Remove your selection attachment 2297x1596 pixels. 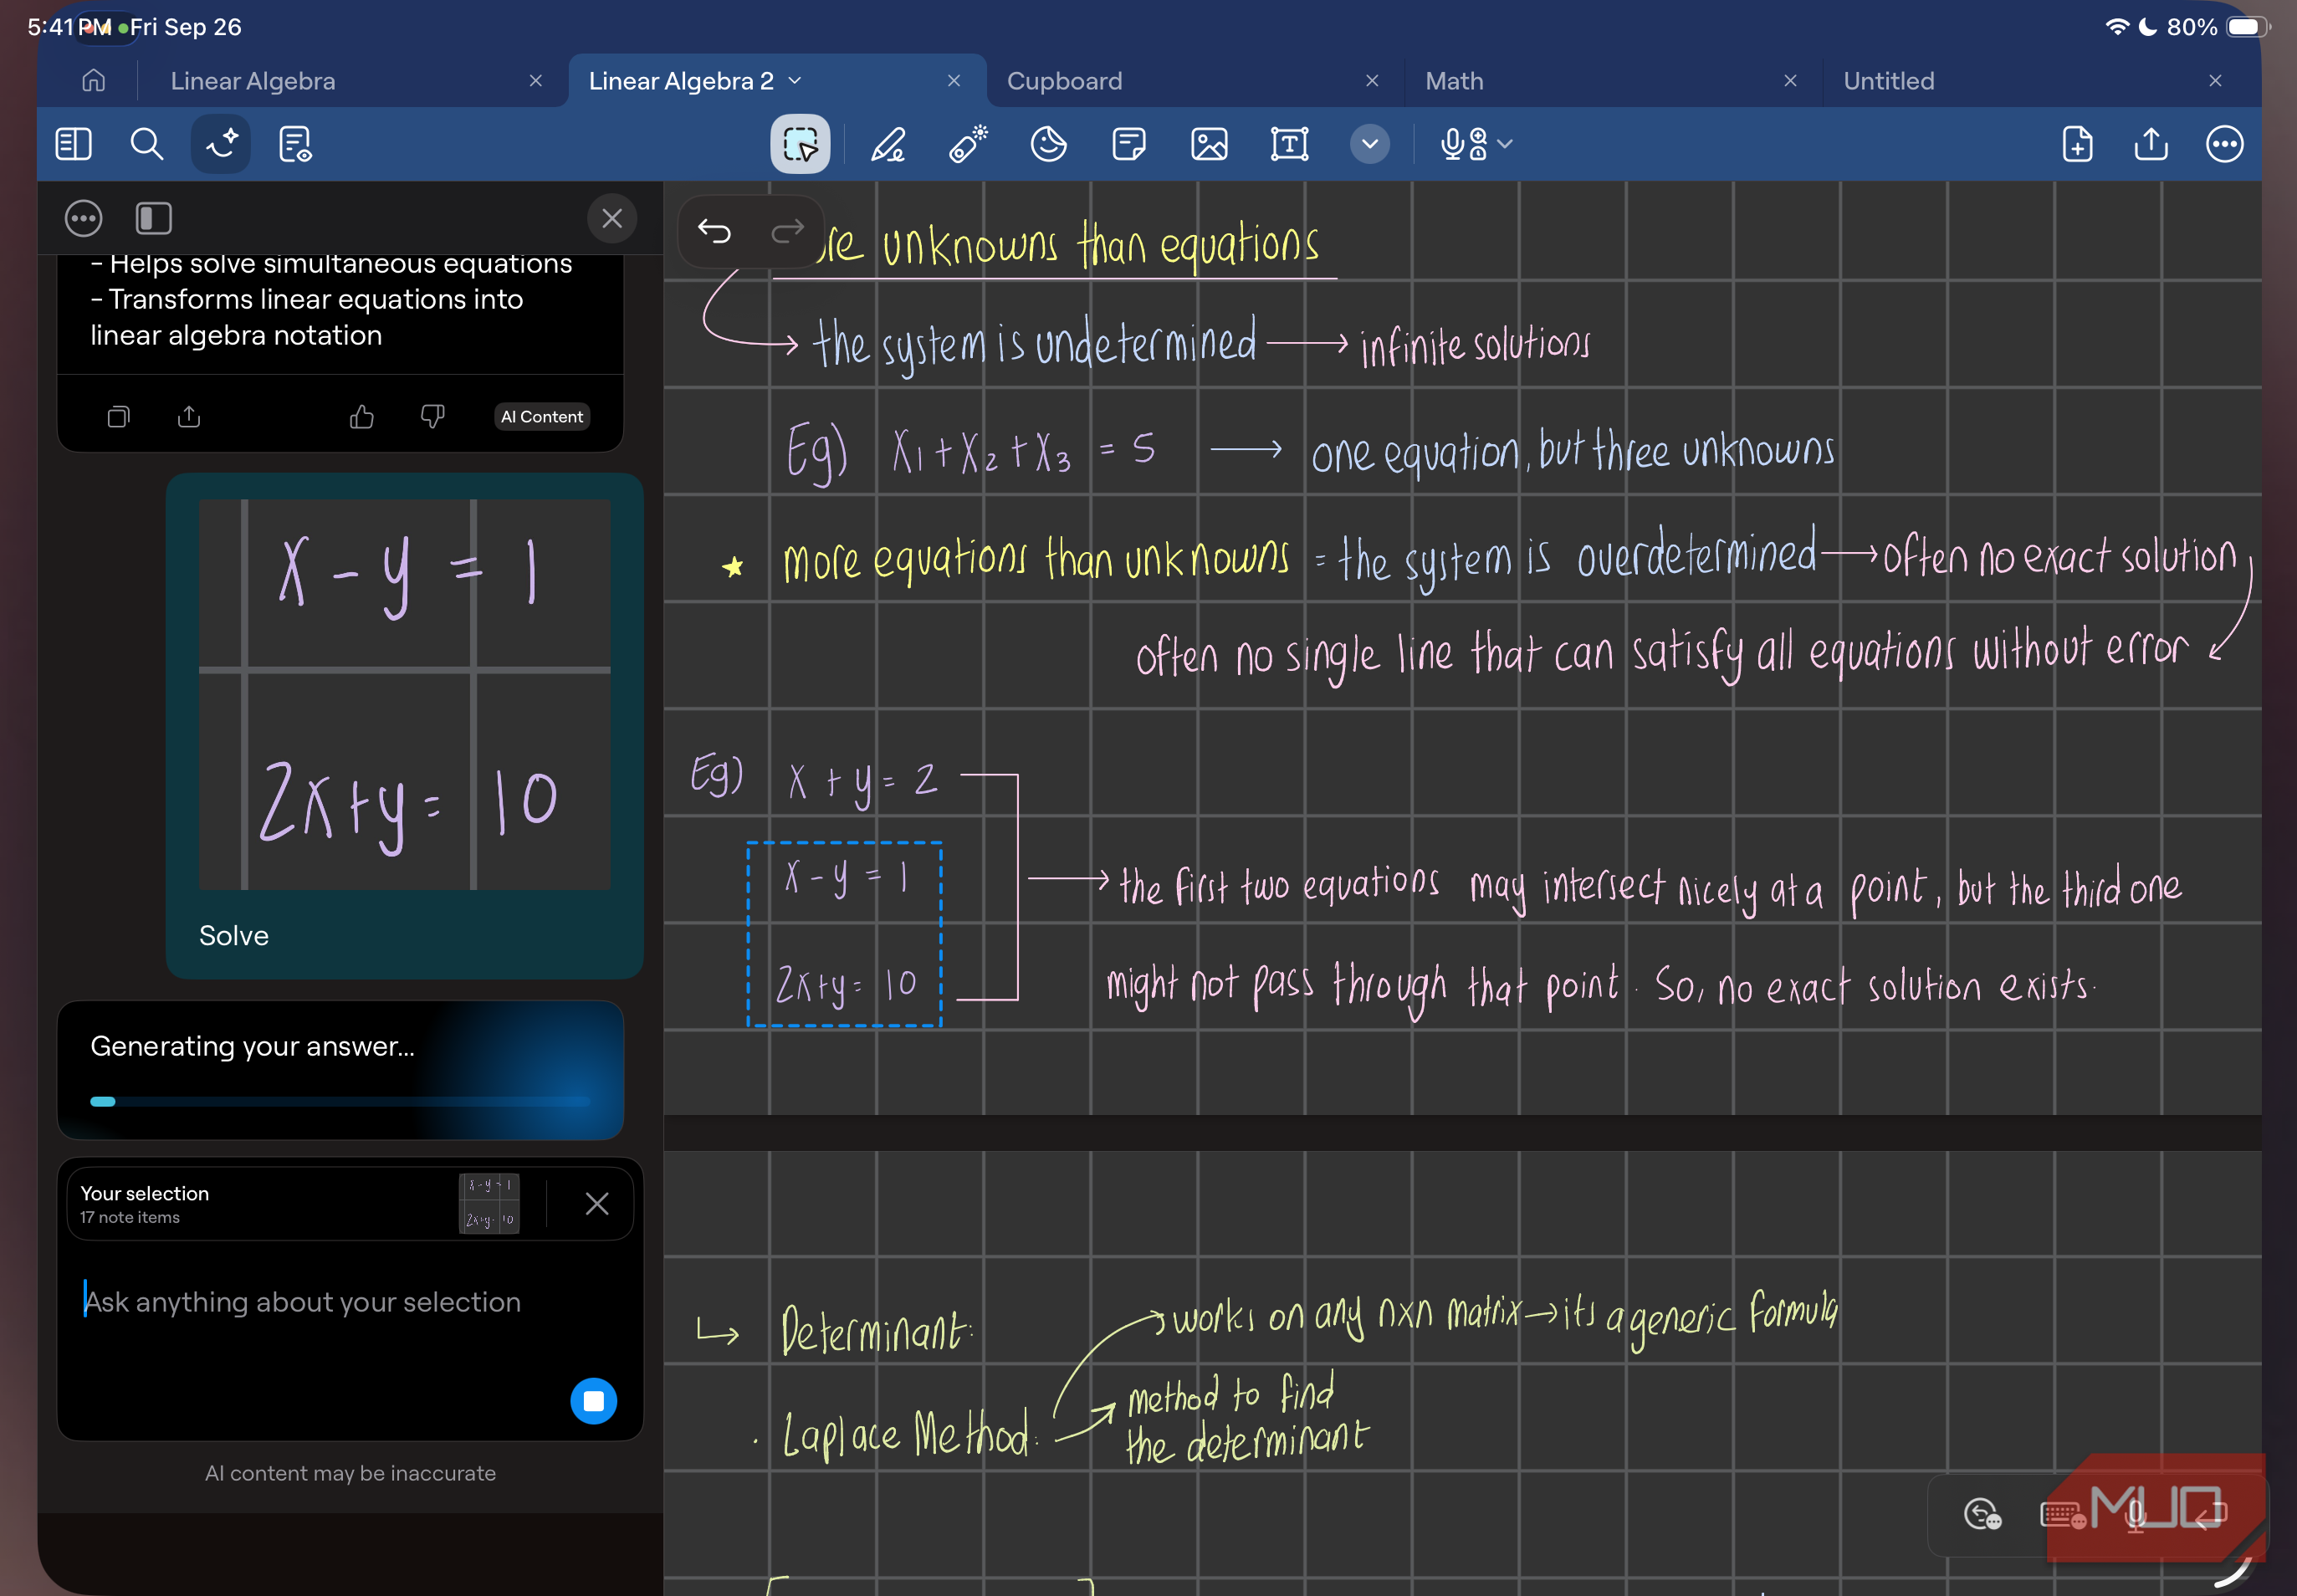pos(597,1203)
